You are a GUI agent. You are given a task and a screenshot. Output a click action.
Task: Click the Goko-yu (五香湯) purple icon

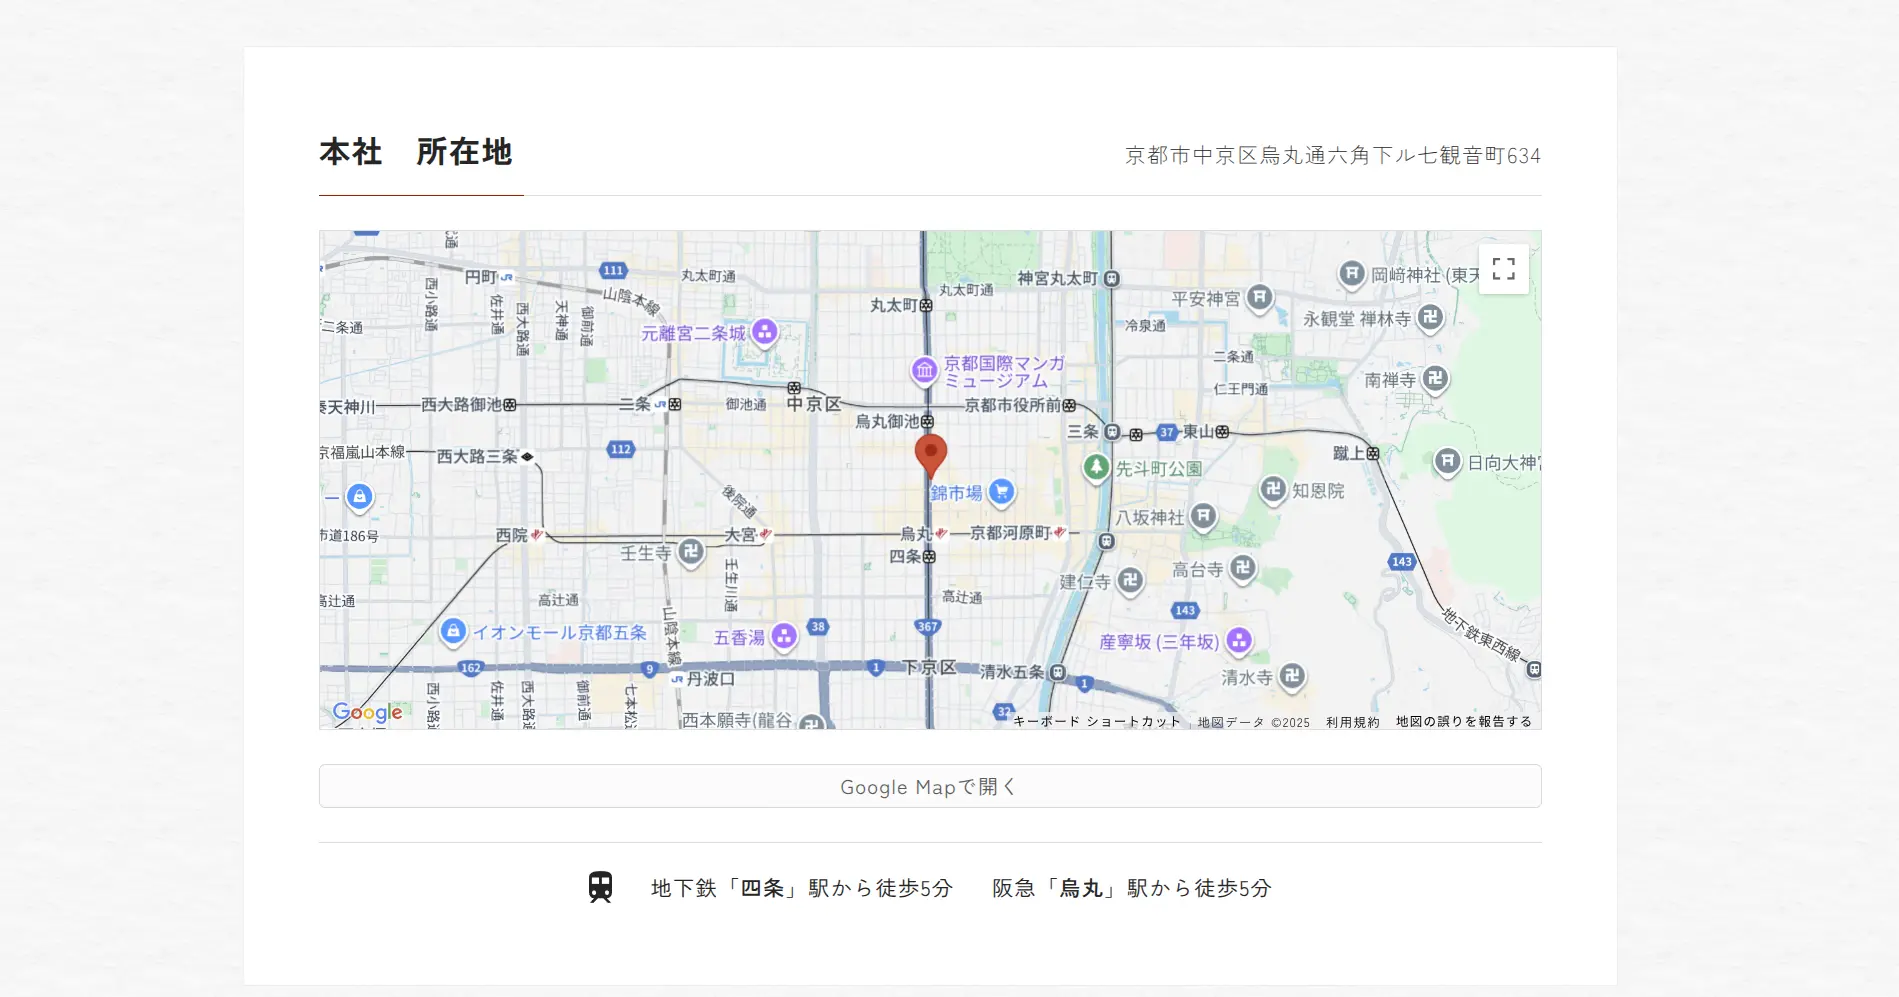coord(784,636)
